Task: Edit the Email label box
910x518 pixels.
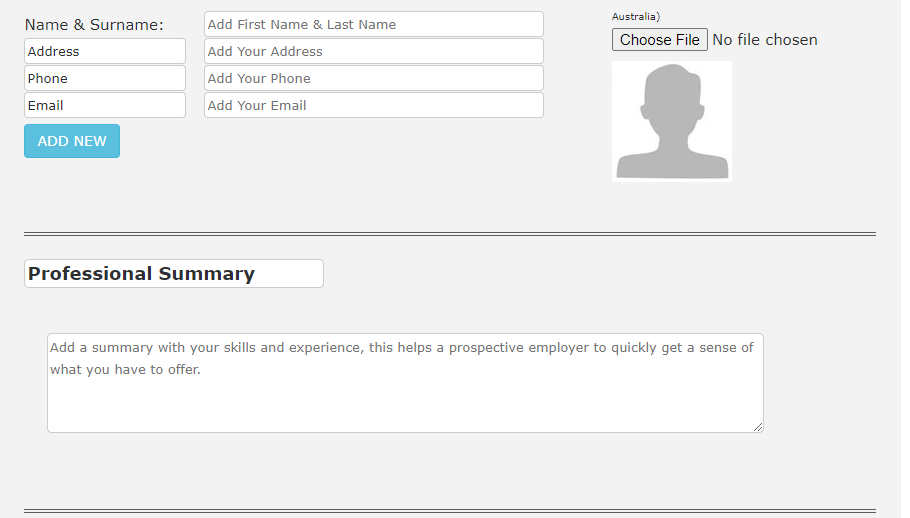Action: pyautogui.click(x=105, y=105)
